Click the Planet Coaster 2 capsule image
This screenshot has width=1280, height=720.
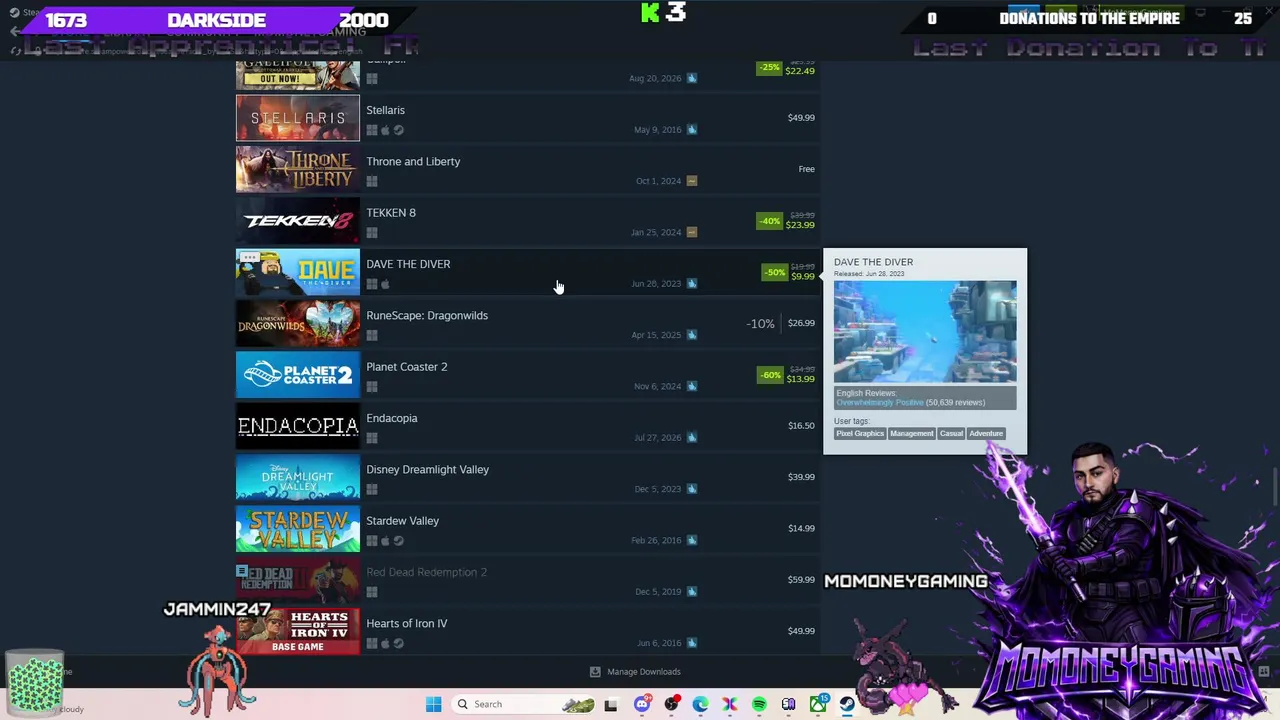[x=298, y=375]
